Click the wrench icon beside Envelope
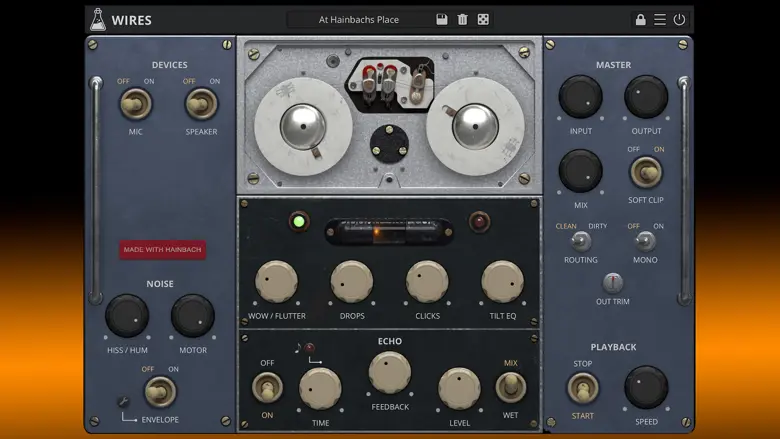Image resolution: width=780 pixels, height=439 pixels. [122, 402]
